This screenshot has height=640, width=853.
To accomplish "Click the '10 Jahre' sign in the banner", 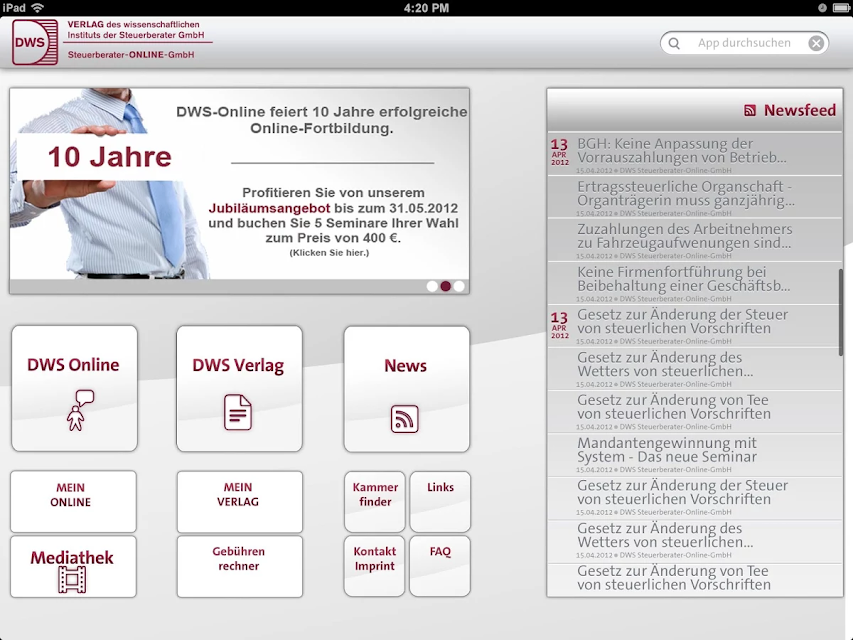I will tap(109, 157).
